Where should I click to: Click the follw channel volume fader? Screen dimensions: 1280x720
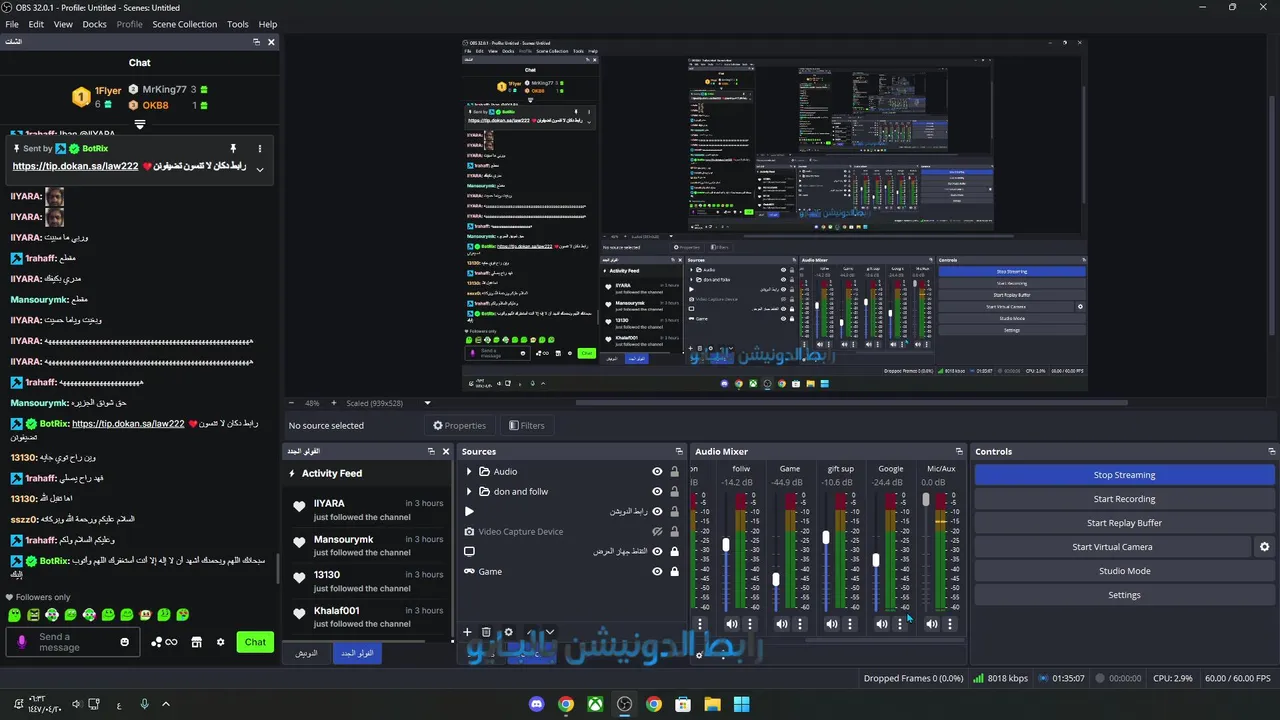(x=726, y=545)
